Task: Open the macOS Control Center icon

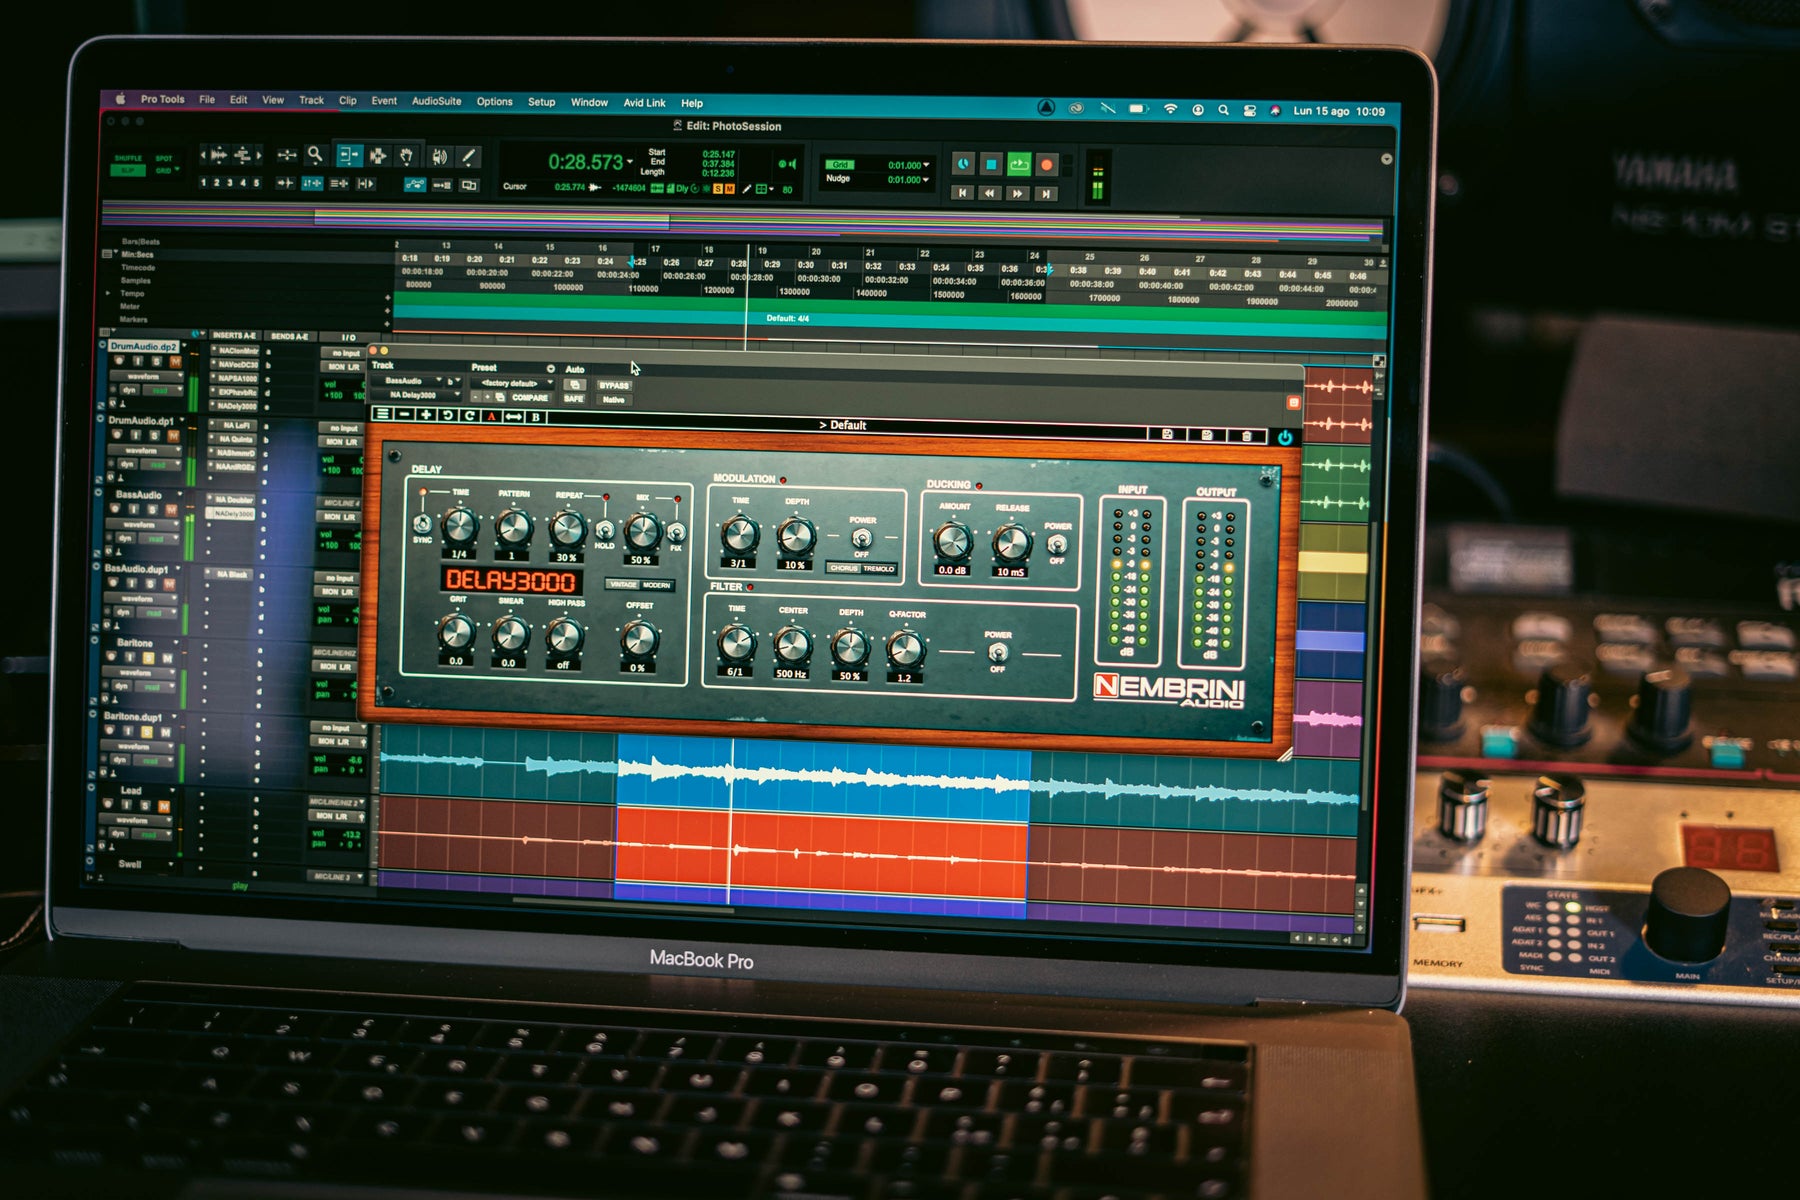Action: click(x=1249, y=111)
